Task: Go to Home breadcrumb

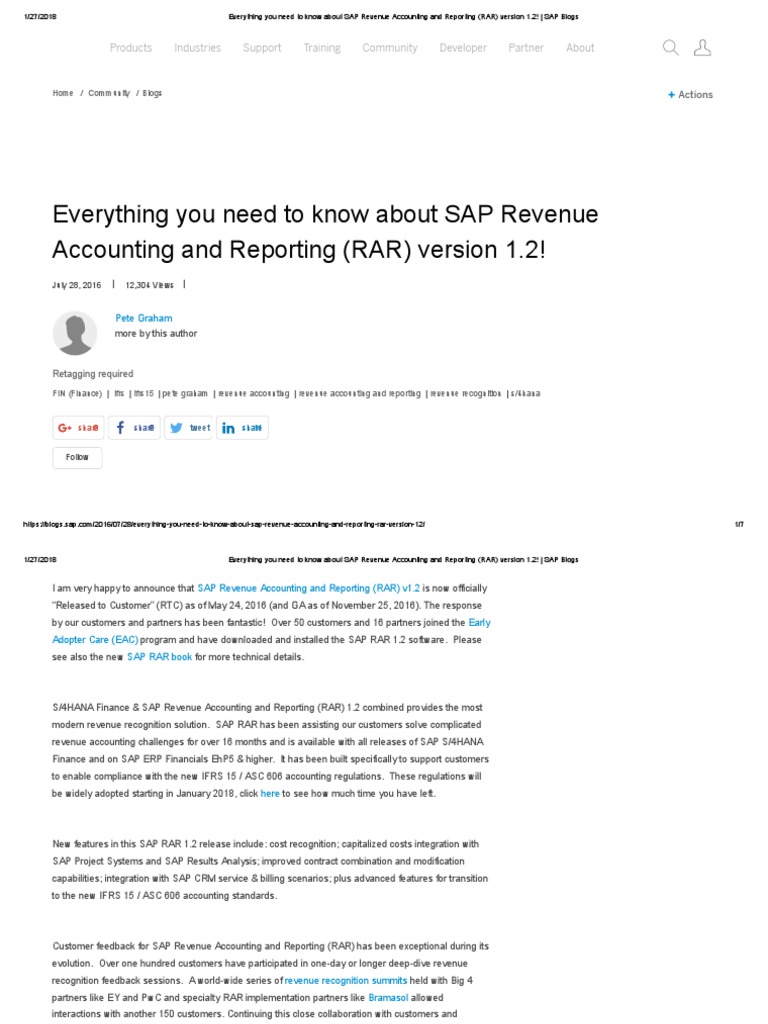Action: [63, 93]
